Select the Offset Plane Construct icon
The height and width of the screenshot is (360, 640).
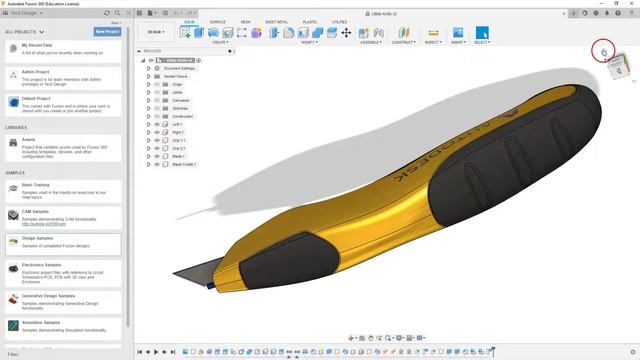click(x=404, y=33)
